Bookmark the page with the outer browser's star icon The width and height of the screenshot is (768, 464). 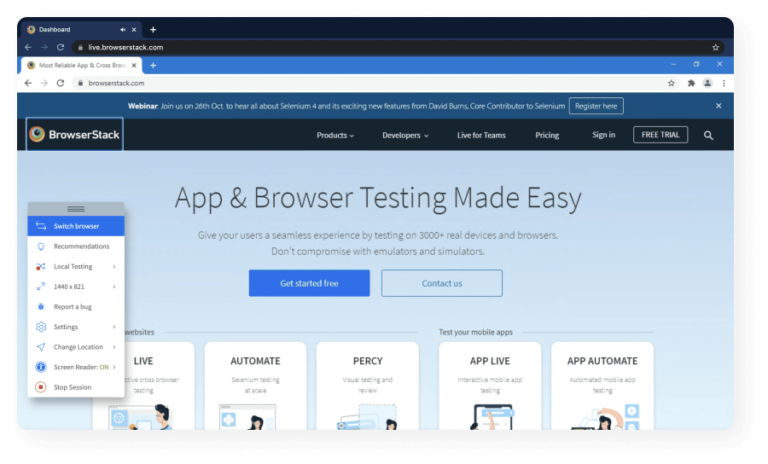[x=715, y=47]
